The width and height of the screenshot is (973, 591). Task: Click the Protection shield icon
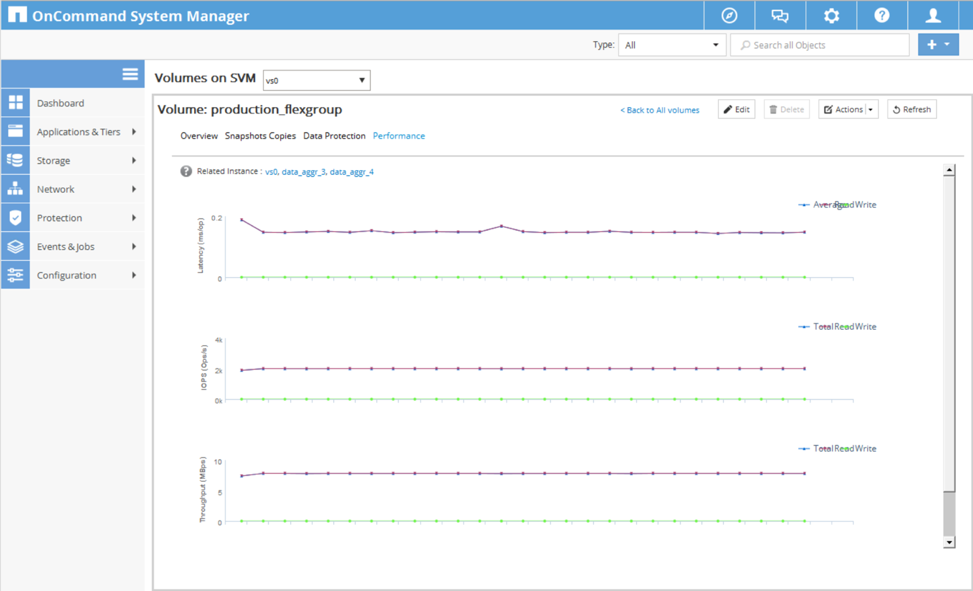[x=16, y=217]
